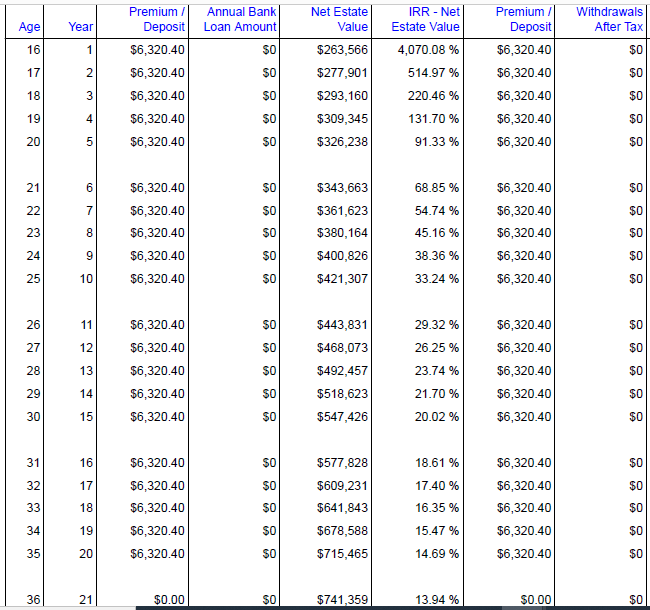The width and height of the screenshot is (650, 610).
Task: Click Premium / Deposit header beside Withdrawals After Tax
Action: pyautogui.click(x=524, y=19)
